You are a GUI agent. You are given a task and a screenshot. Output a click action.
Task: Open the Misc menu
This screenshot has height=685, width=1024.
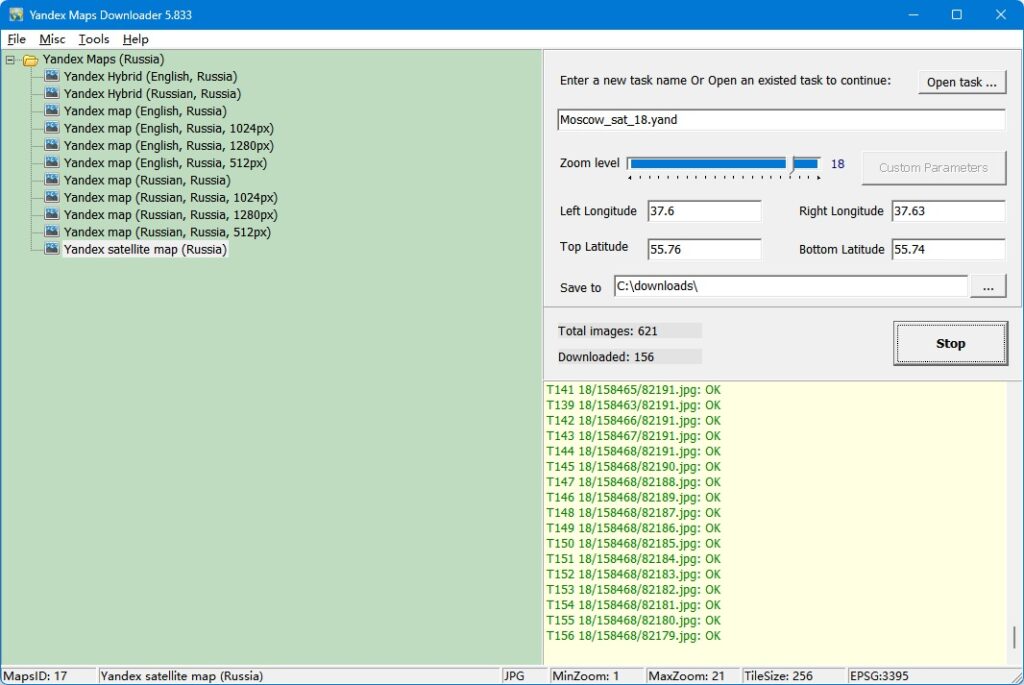coord(52,39)
